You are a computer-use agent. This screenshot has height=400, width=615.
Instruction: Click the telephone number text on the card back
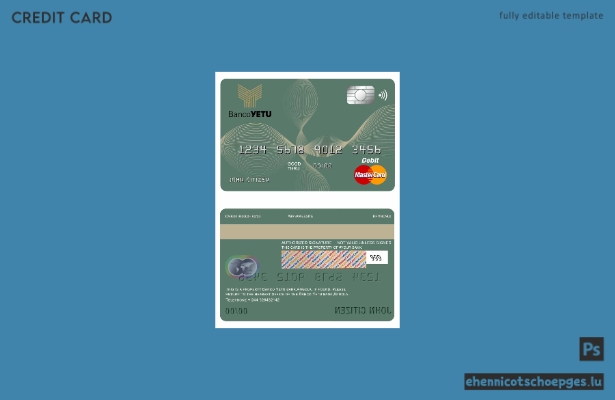253,300
